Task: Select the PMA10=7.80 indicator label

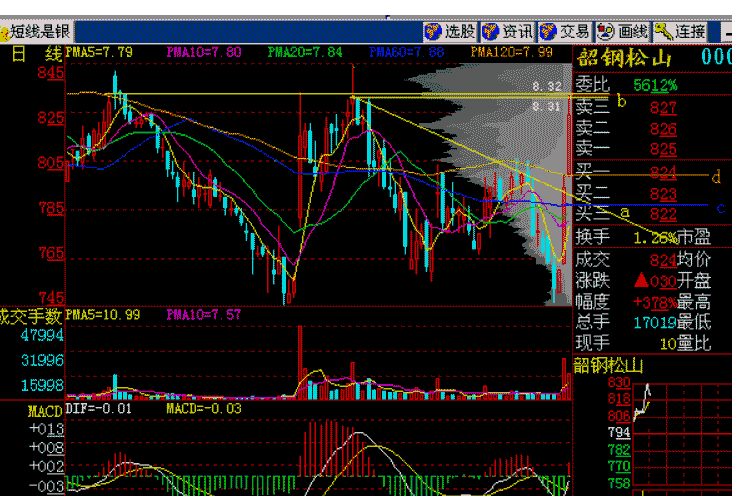Action: coord(204,52)
